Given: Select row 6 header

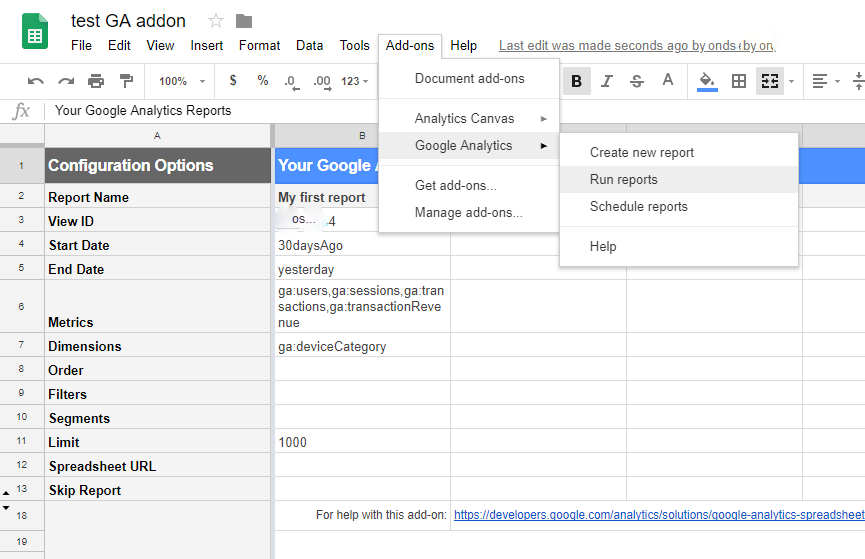Looking at the screenshot, I should point(22,306).
